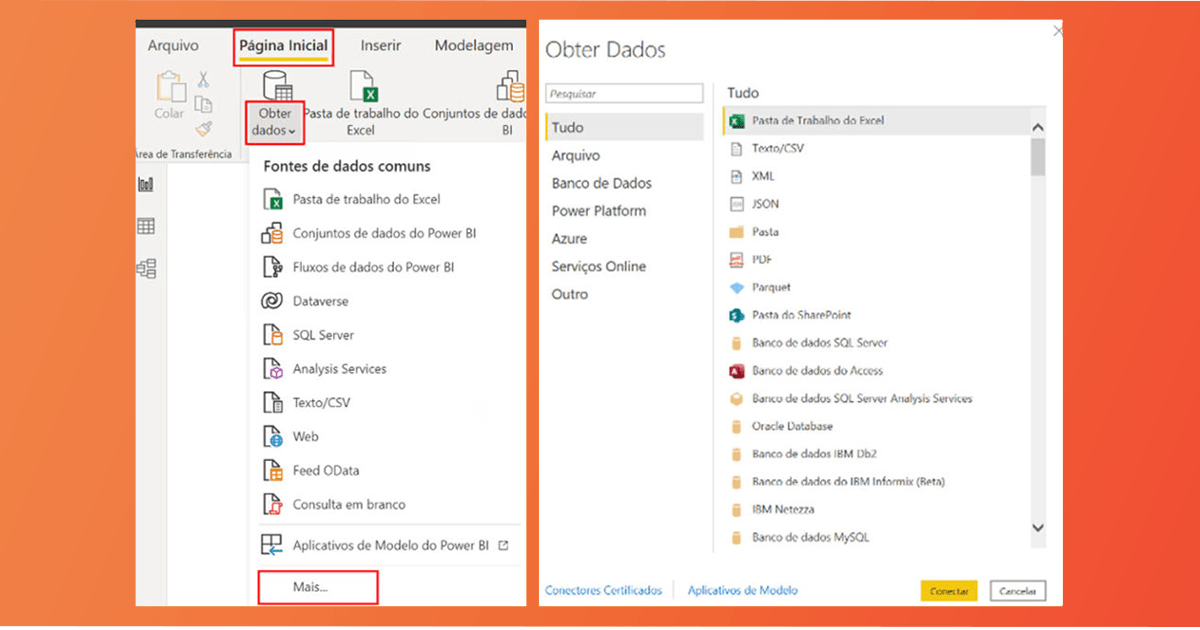
Task: Select Oracle Database from the list
Action: pos(792,426)
